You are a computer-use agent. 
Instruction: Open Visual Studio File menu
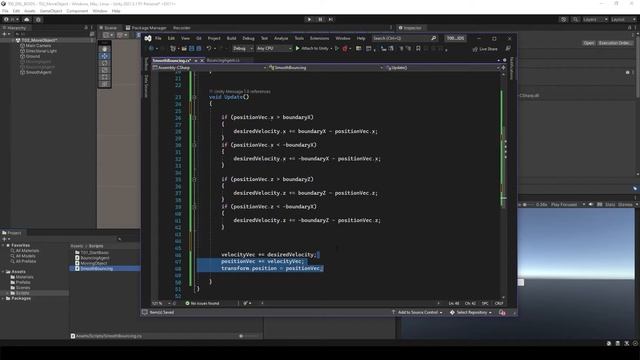tap(158, 38)
